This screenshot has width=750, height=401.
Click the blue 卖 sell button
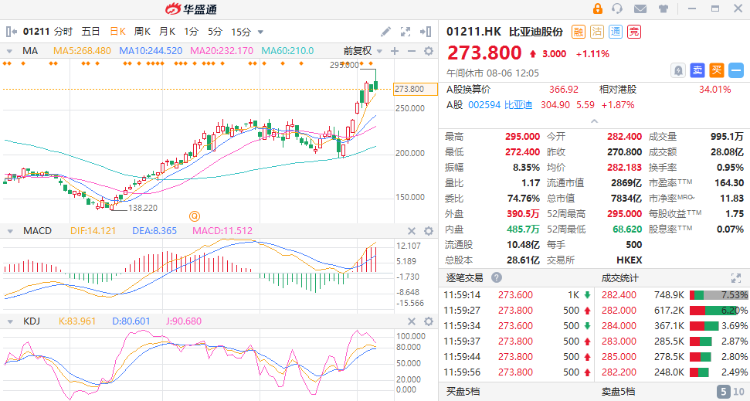(x=698, y=71)
